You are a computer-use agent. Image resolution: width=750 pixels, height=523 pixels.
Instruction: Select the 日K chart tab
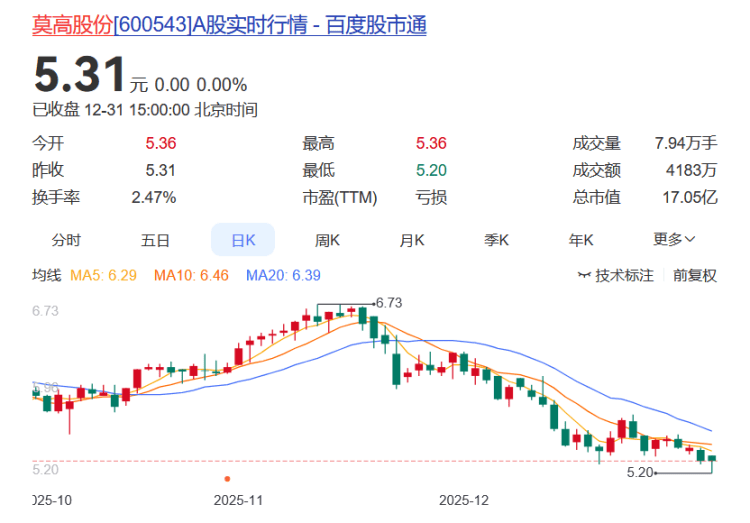tap(243, 240)
